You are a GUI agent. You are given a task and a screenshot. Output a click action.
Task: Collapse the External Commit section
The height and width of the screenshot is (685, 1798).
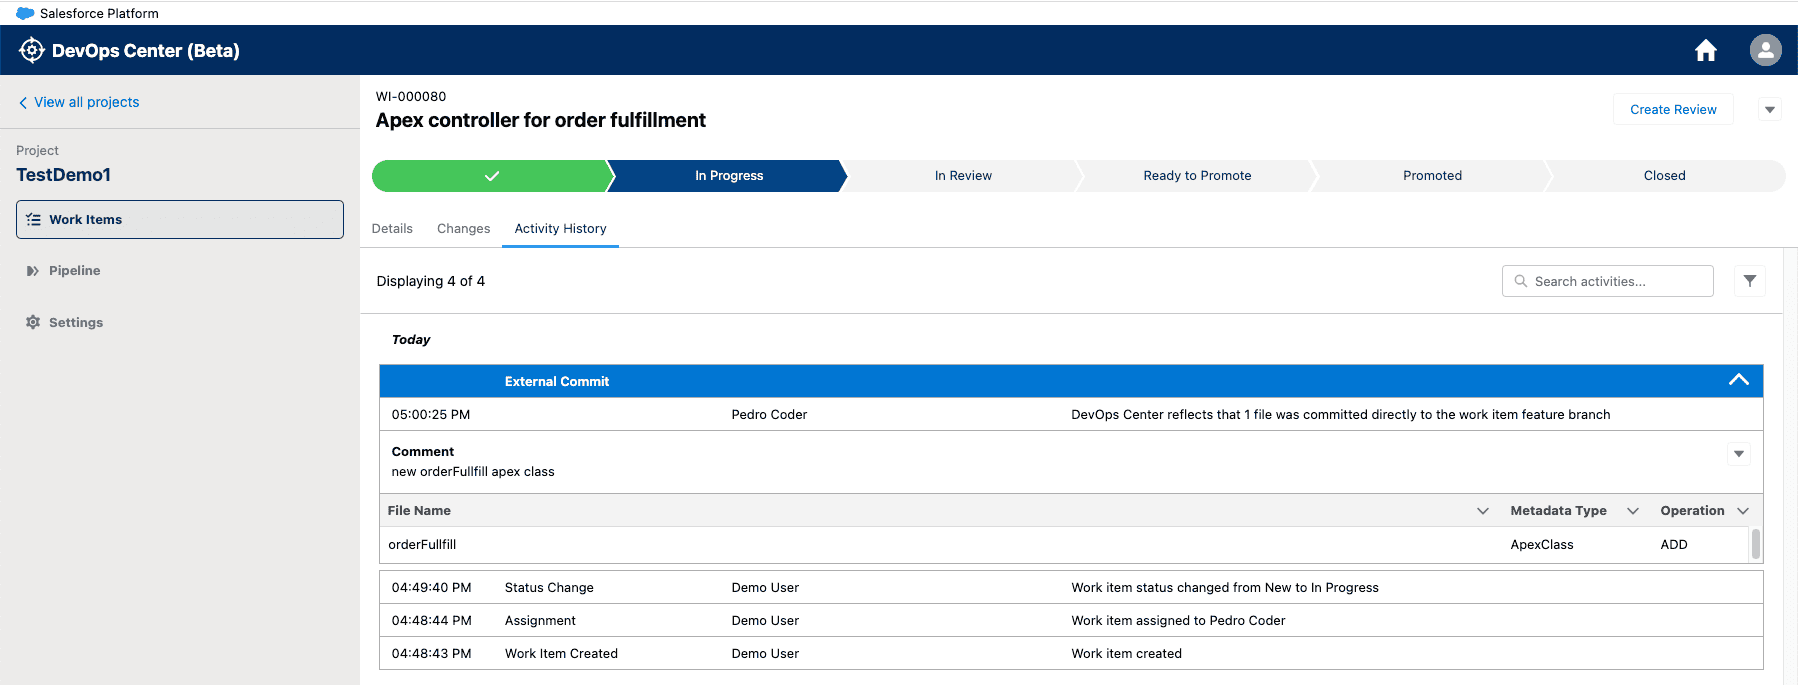pyautogui.click(x=1739, y=380)
